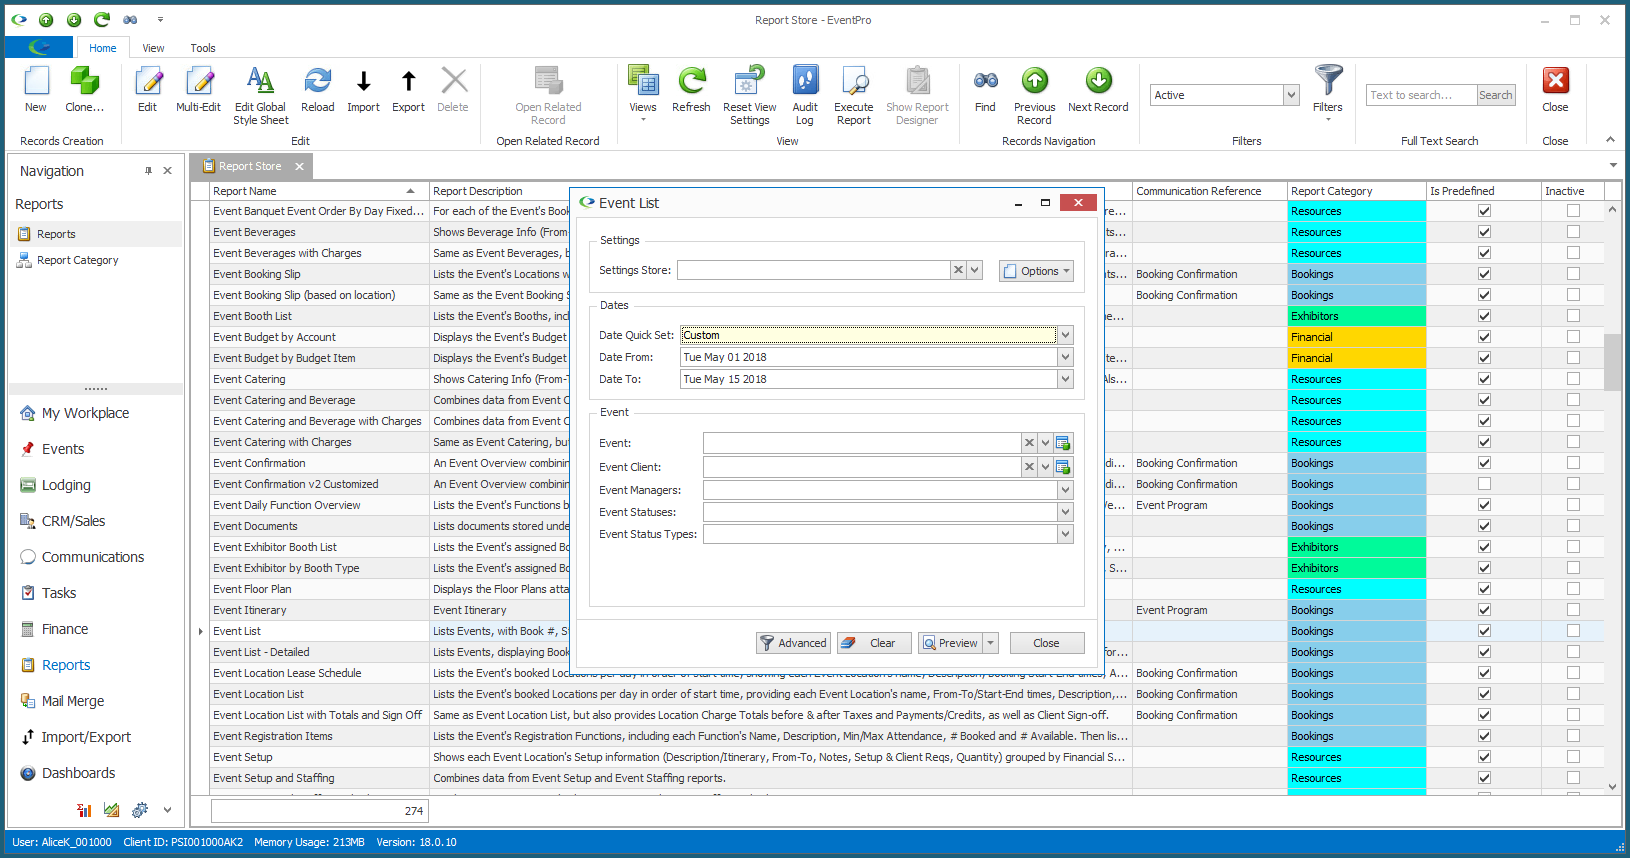
Task: Open Events in navigation
Action: [62, 449]
